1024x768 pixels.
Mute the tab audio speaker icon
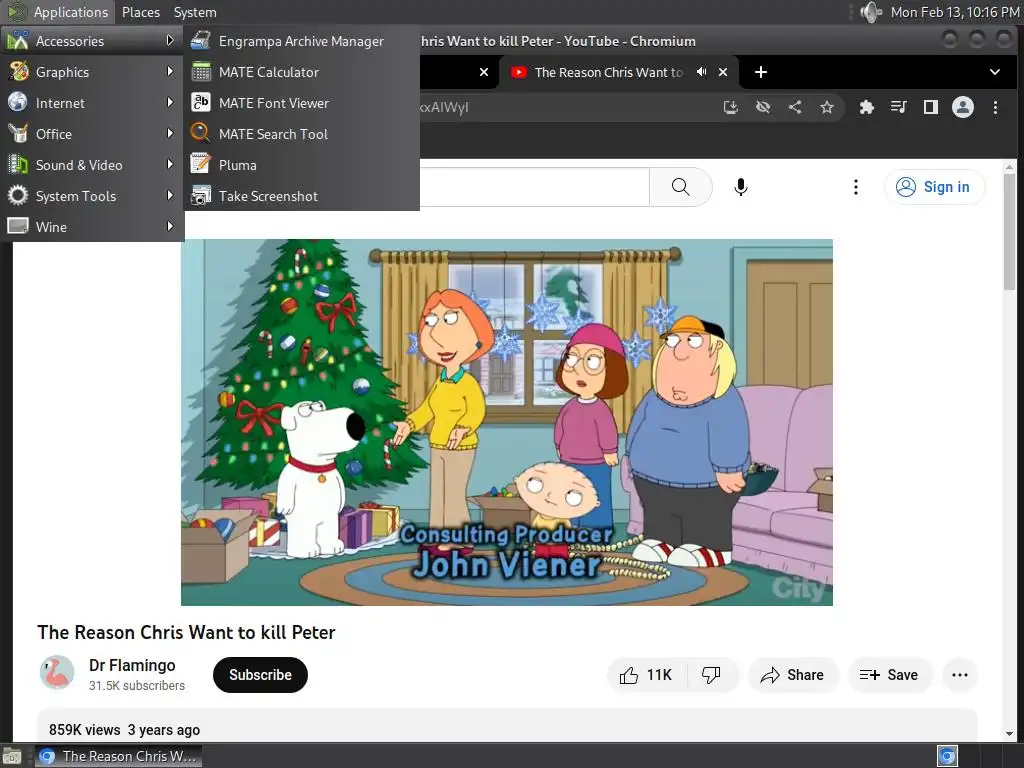click(701, 72)
